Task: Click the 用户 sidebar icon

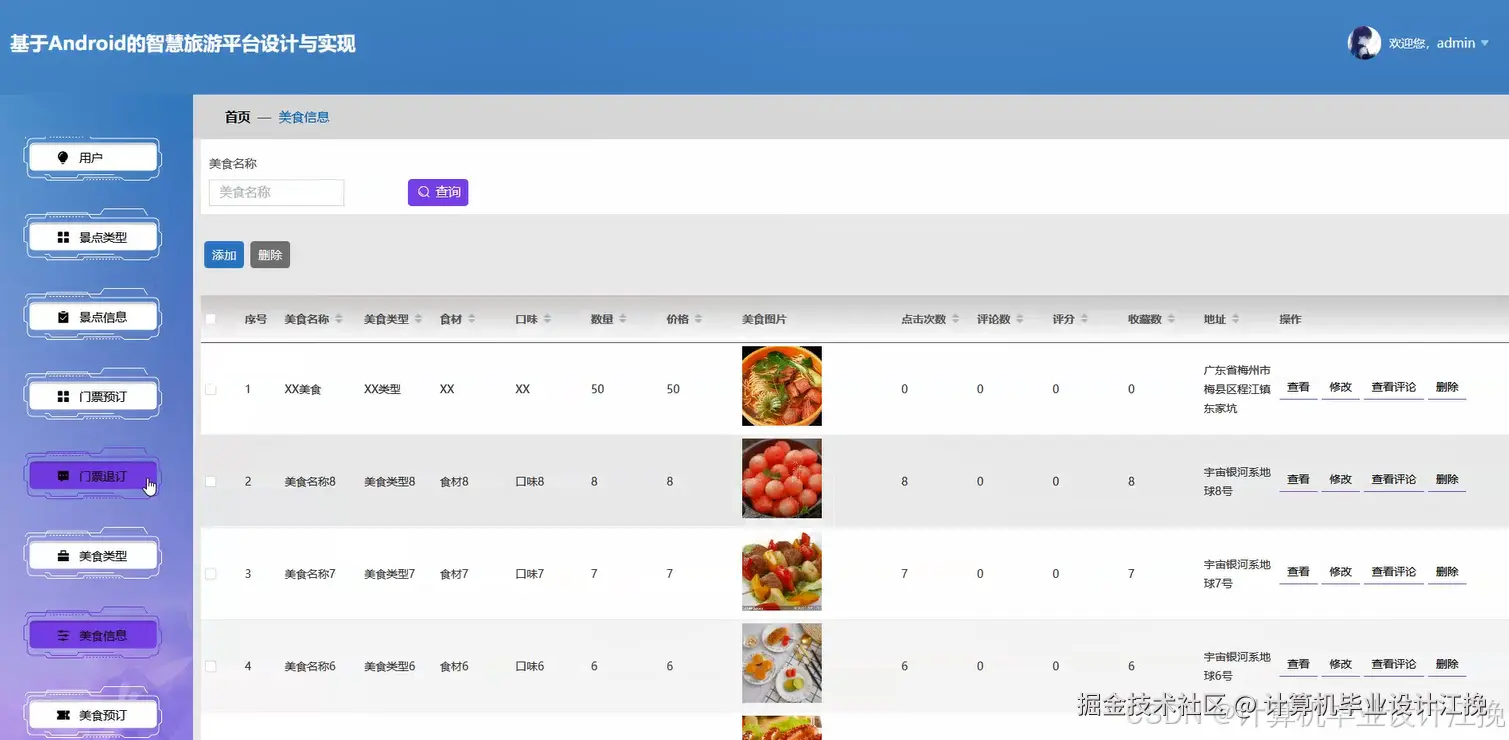Action: click(63, 158)
